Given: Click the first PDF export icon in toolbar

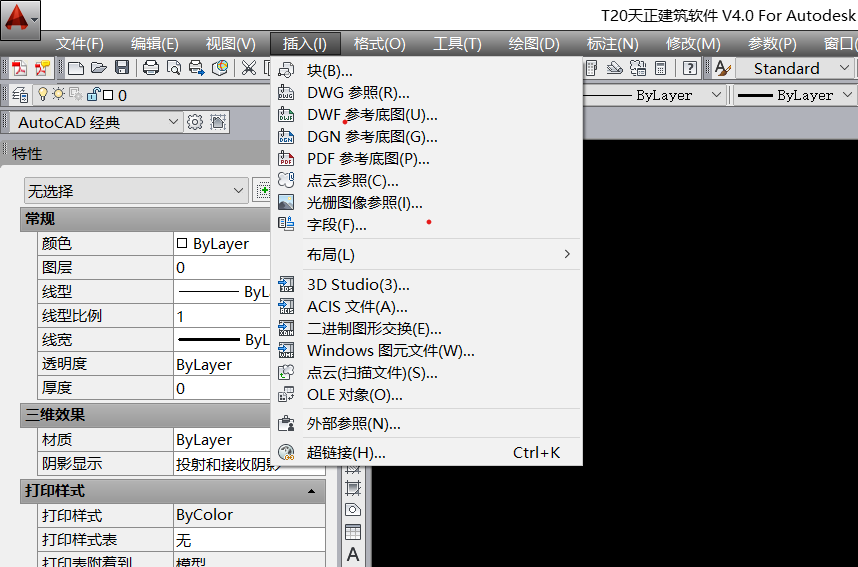Looking at the screenshot, I should pyautogui.click(x=20, y=68).
